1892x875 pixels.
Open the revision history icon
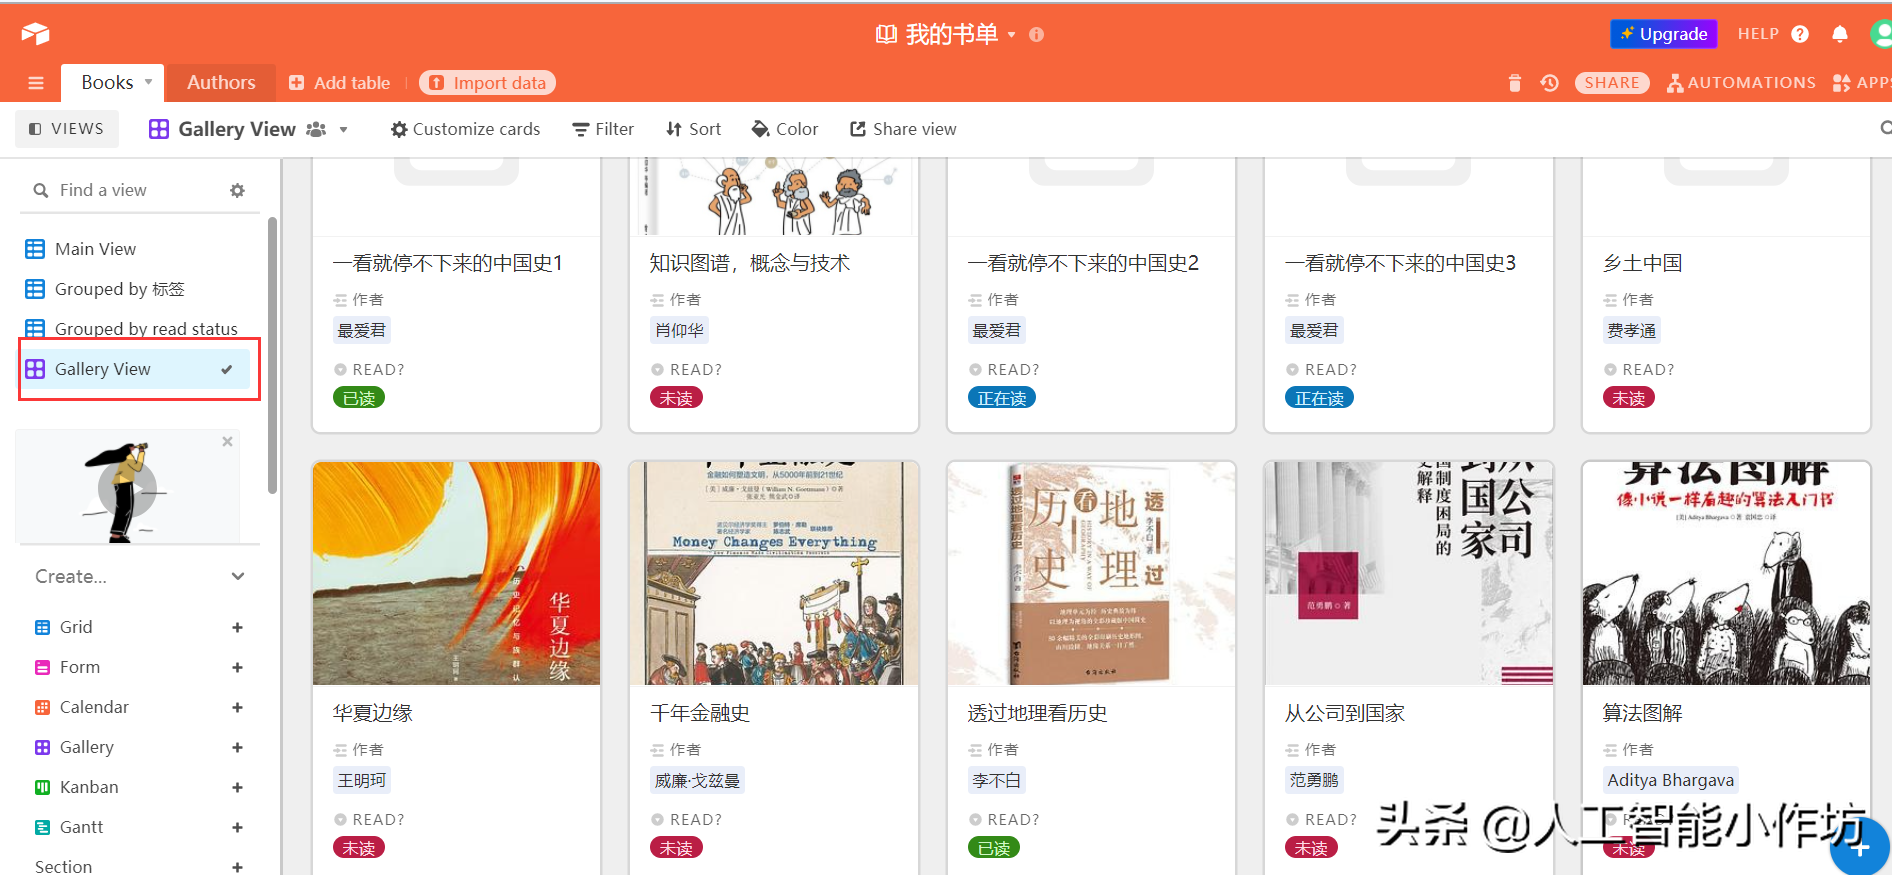[x=1550, y=83]
